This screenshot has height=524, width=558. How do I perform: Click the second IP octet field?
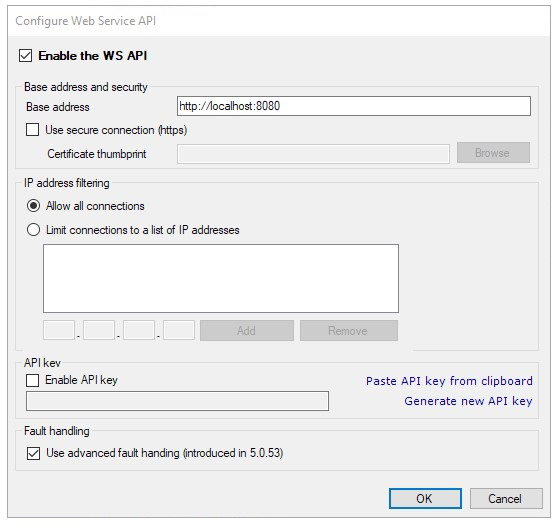click(x=99, y=330)
